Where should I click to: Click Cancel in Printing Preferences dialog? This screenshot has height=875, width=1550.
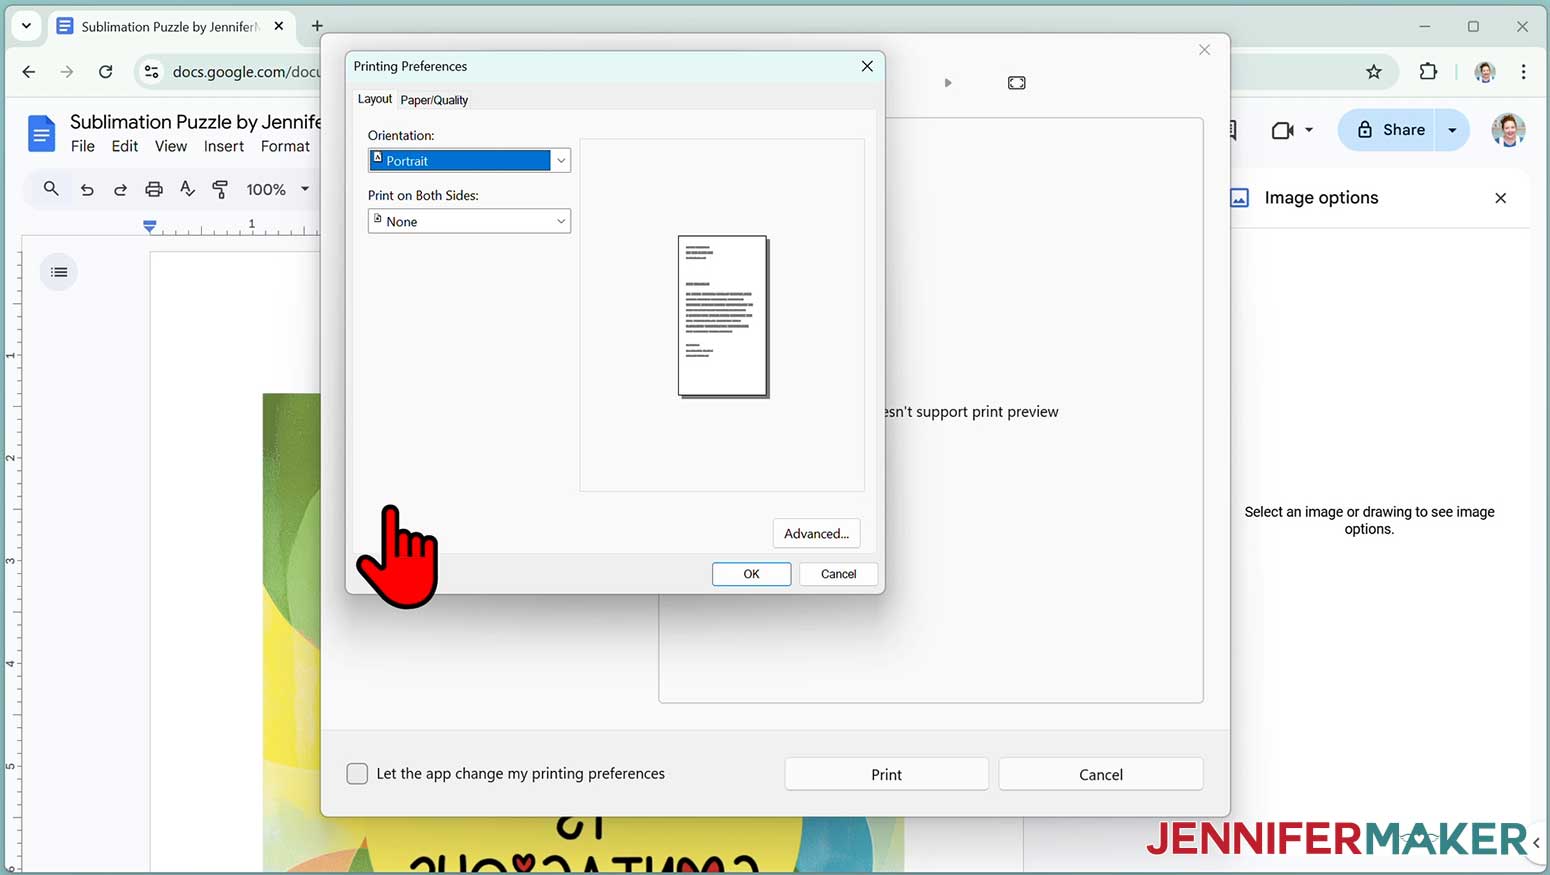[838, 574]
